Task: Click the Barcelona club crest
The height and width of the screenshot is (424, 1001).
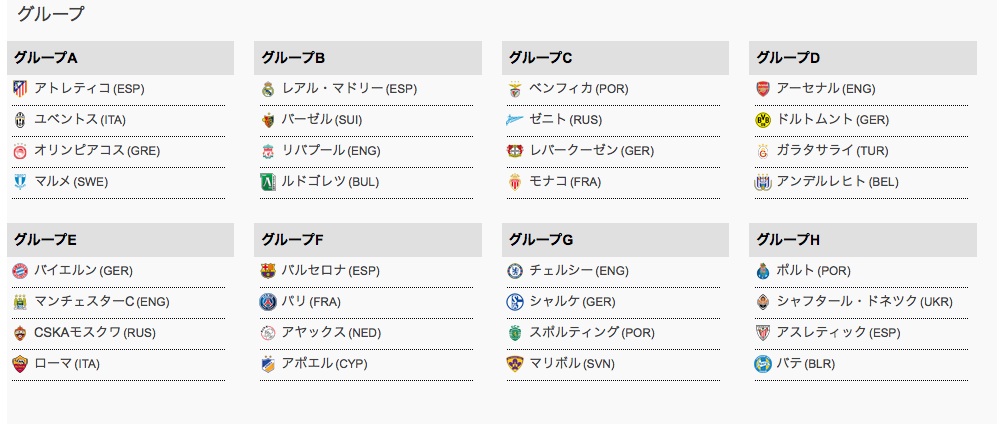Action: [268, 271]
